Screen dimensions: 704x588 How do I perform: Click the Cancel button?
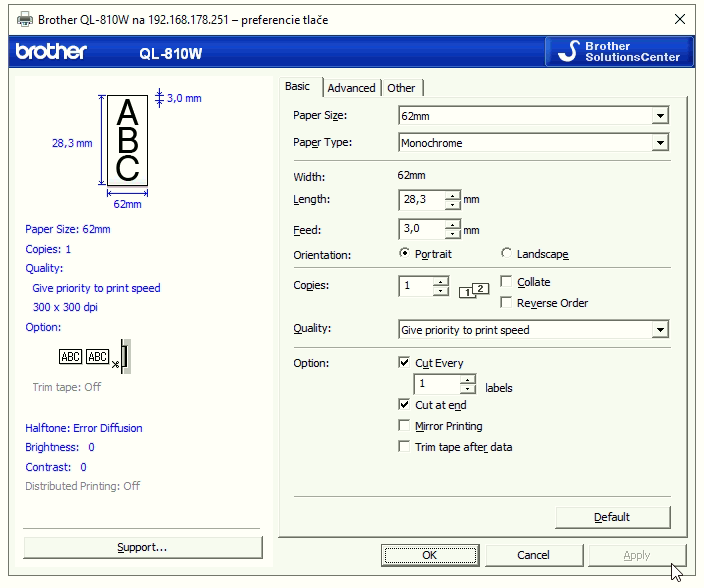pos(534,555)
